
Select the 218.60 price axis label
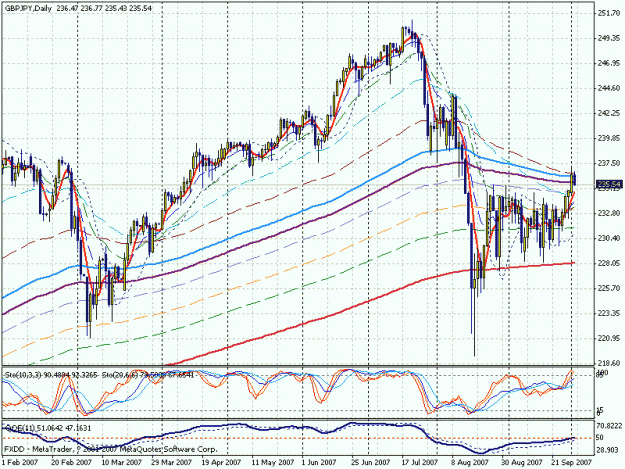point(609,363)
